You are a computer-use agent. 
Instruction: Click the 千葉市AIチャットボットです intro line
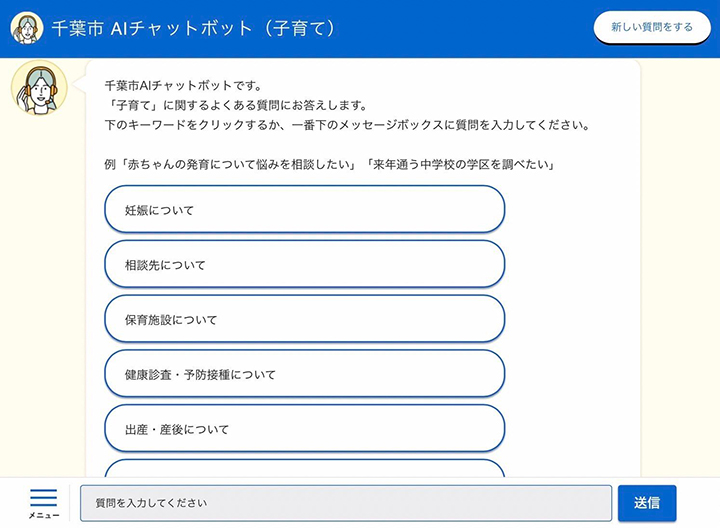coord(182,86)
